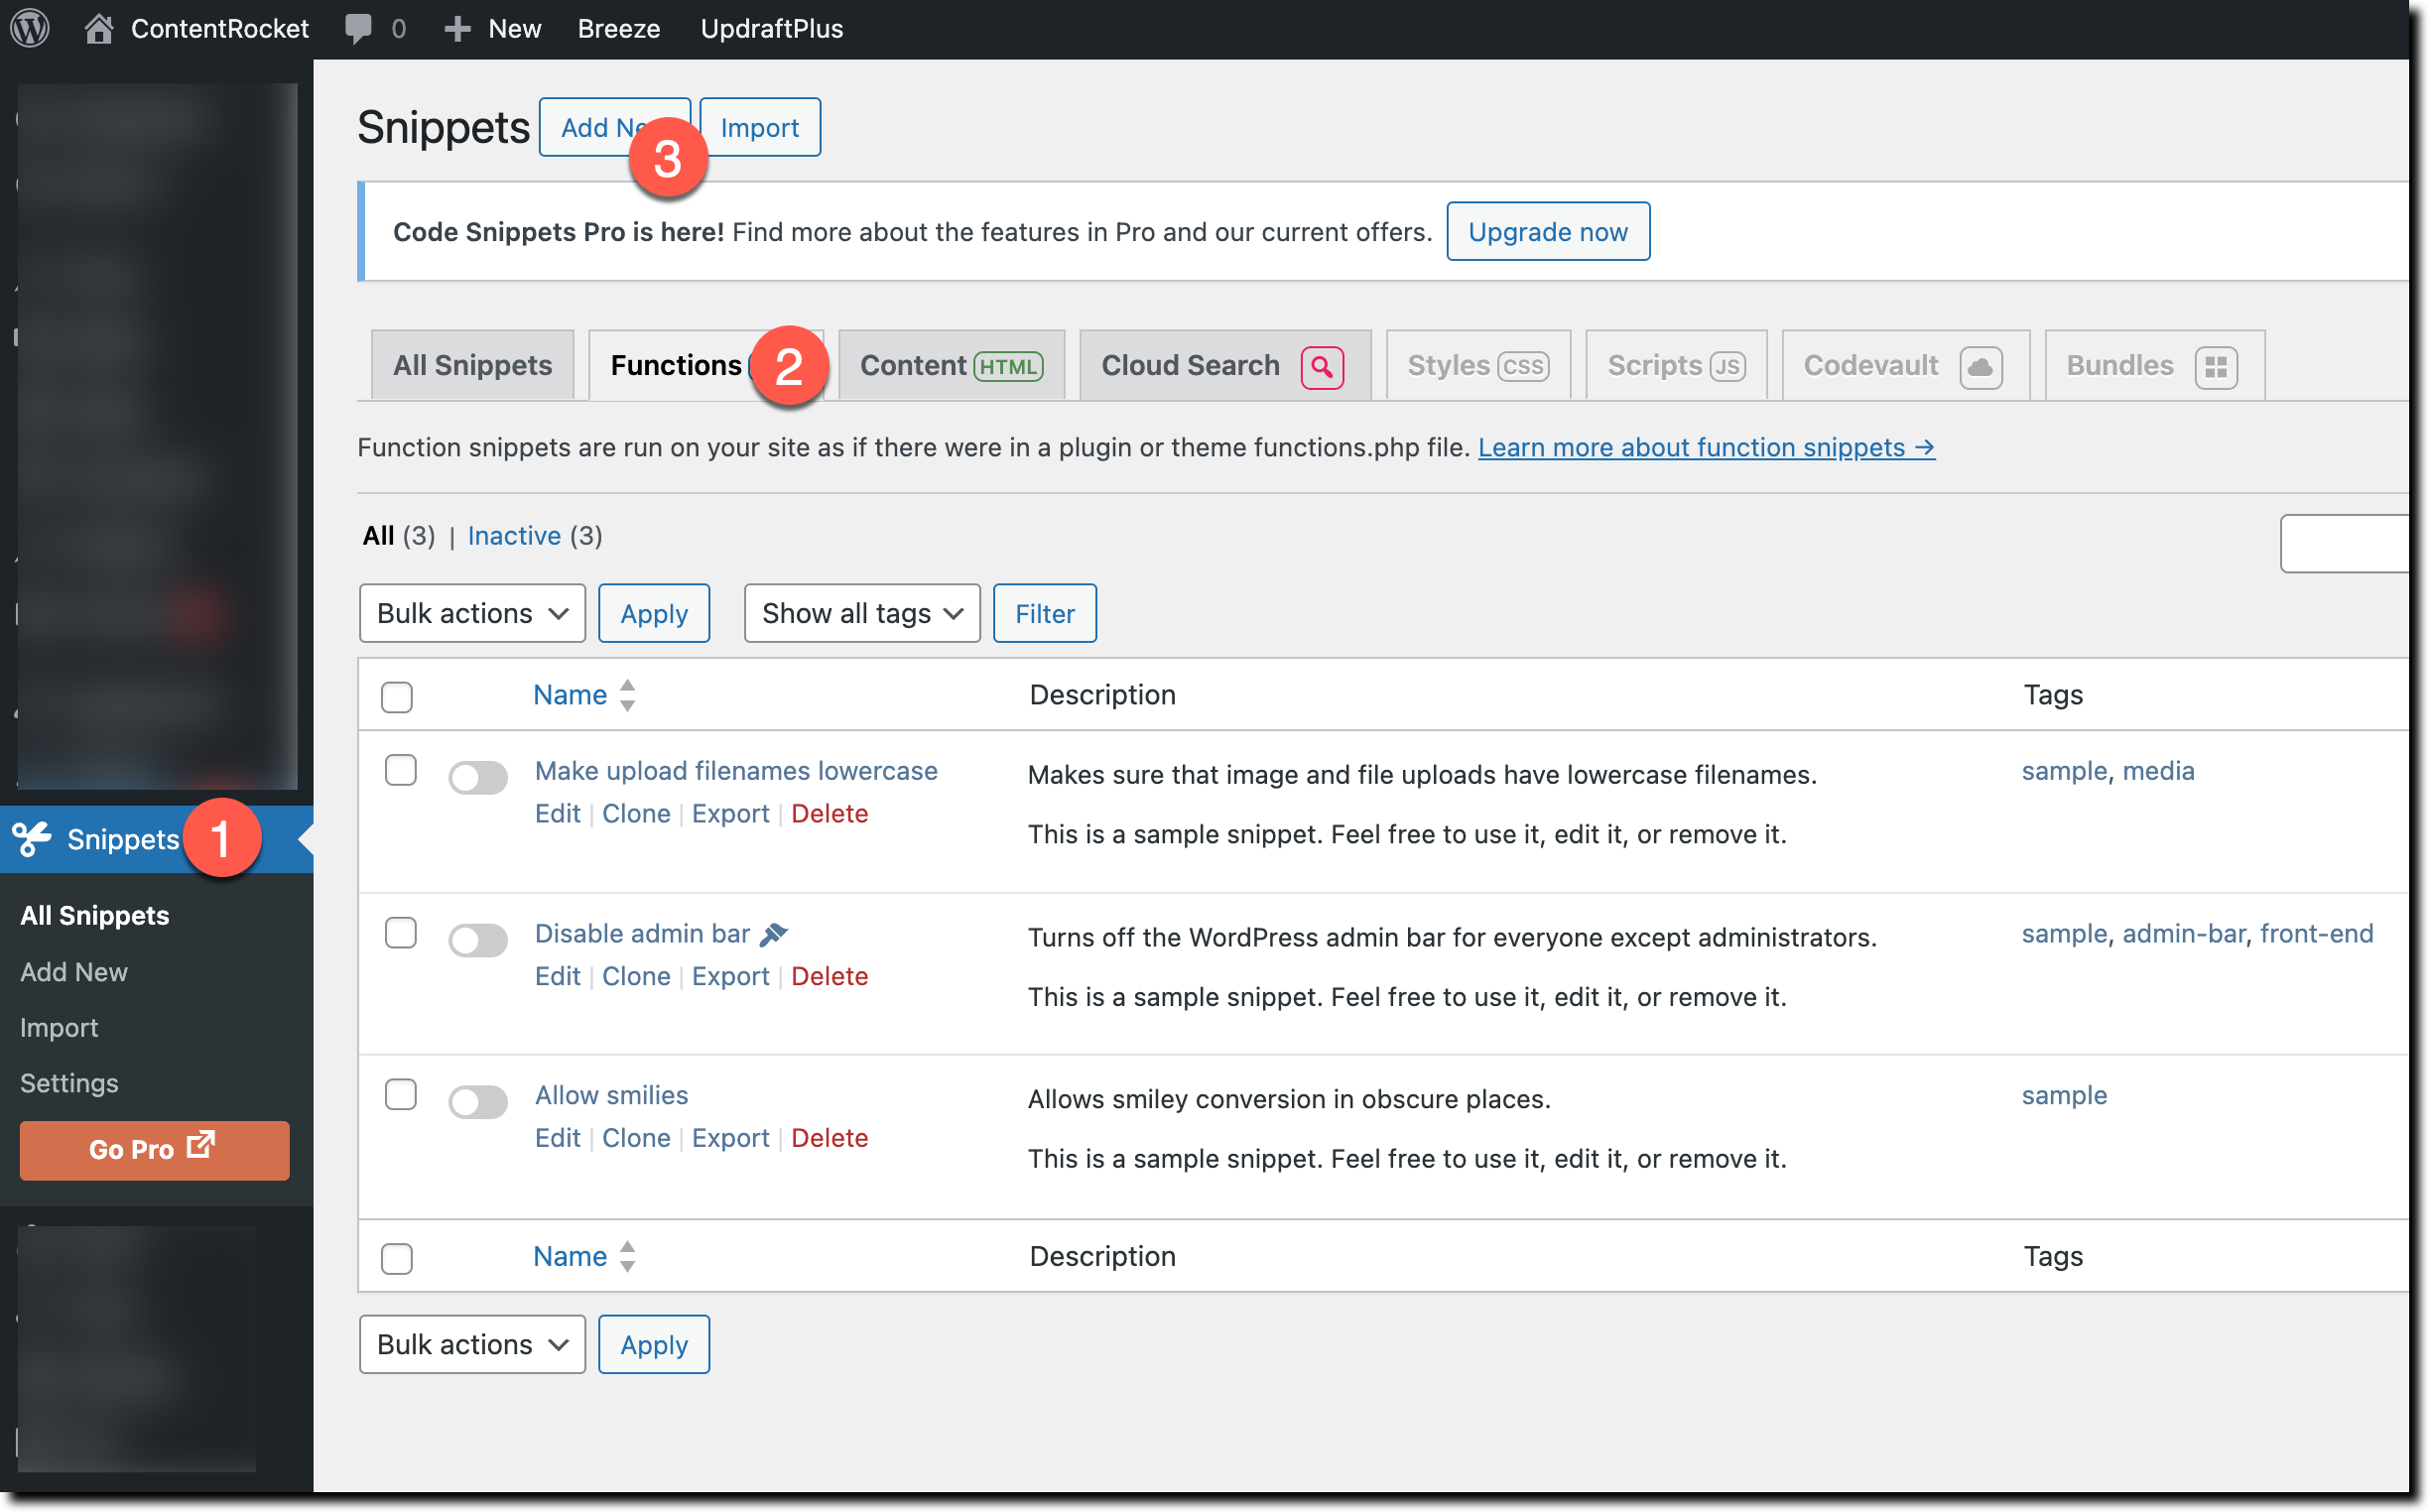The image size is (2429, 1512).
Task: Export the Make upload filenames lowercase snippet
Action: pos(730,813)
